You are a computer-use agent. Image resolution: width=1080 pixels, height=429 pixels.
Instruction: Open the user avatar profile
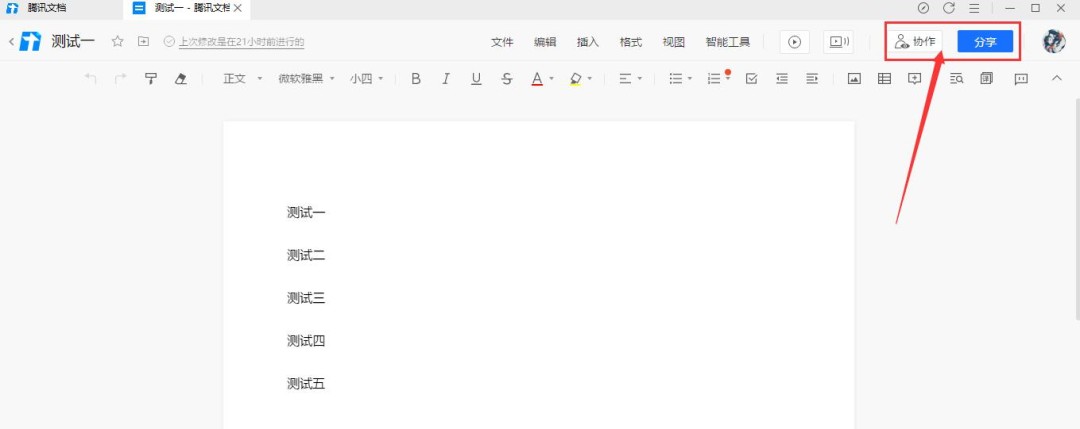point(1054,41)
